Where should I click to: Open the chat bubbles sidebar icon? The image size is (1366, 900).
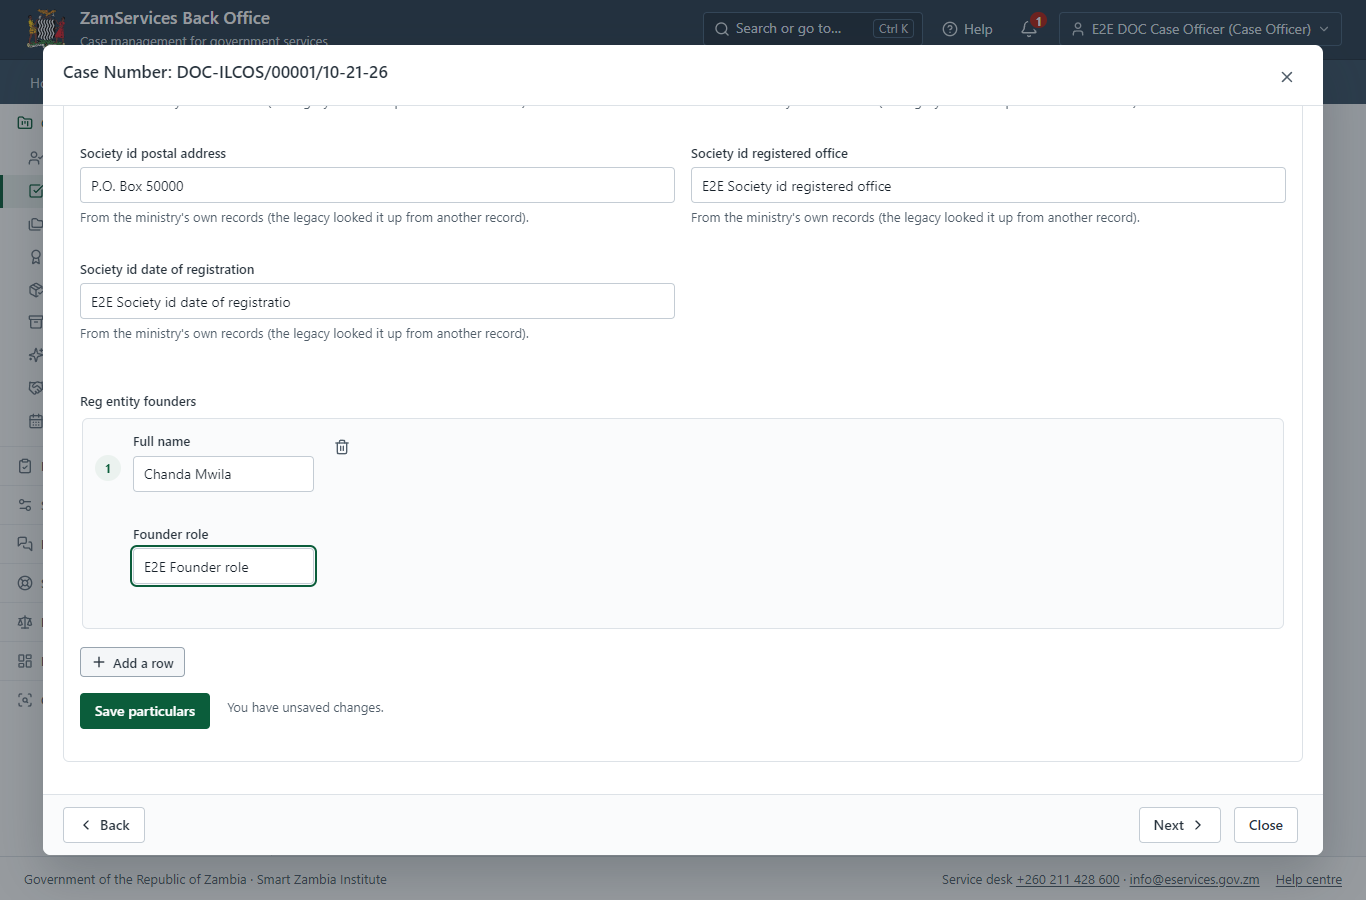click(x=25, y=544)
